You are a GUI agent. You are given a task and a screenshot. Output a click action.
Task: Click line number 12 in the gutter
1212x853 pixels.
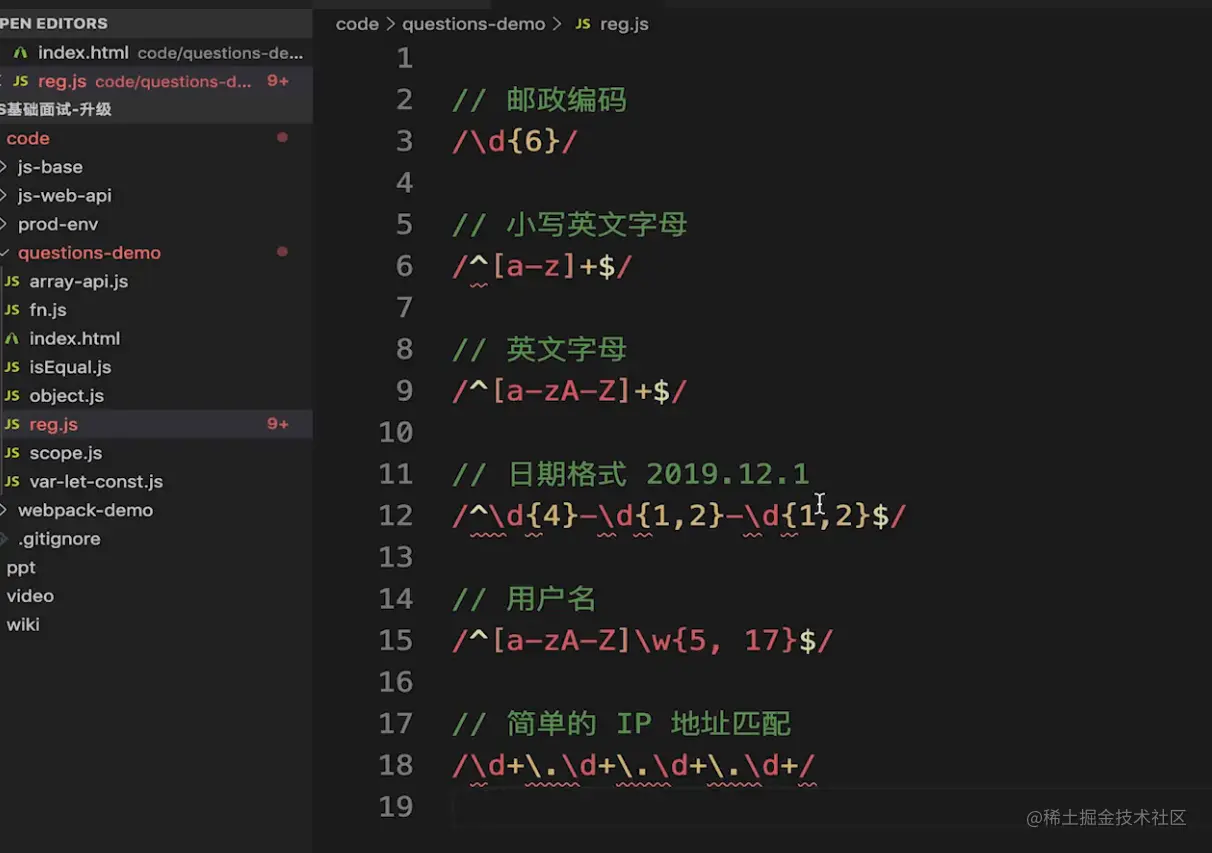click(396, 515)
